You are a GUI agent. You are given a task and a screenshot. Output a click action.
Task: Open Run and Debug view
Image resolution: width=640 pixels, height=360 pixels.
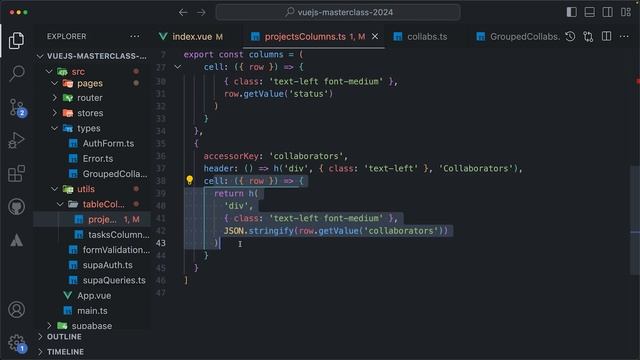(16, 140)
